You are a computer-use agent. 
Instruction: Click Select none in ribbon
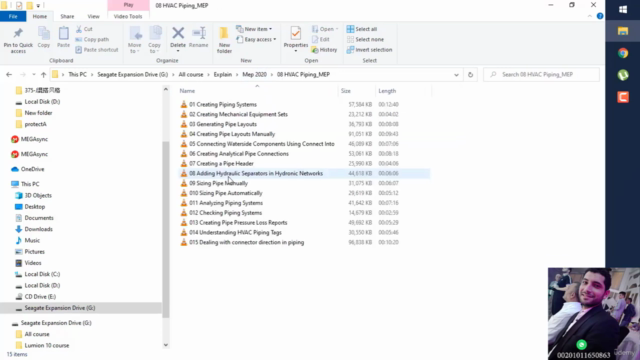(x=365, y=40)
